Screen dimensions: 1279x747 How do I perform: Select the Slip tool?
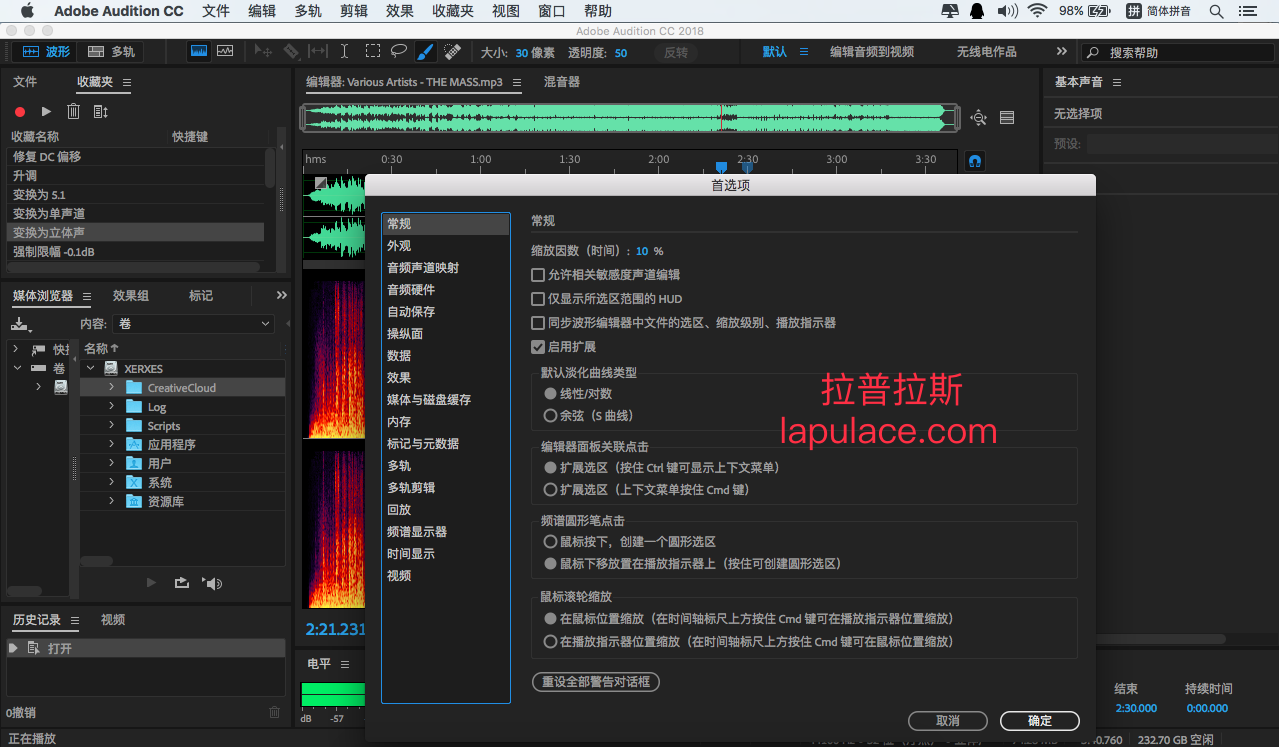[318, 51]
